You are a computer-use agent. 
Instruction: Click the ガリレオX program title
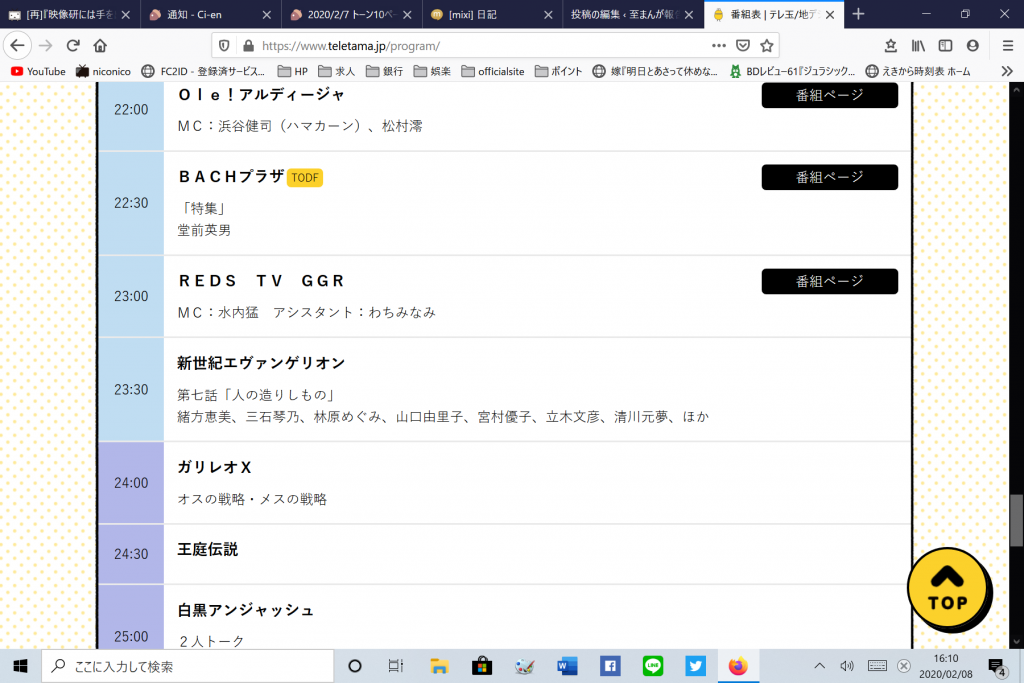(x=214, y=468)
